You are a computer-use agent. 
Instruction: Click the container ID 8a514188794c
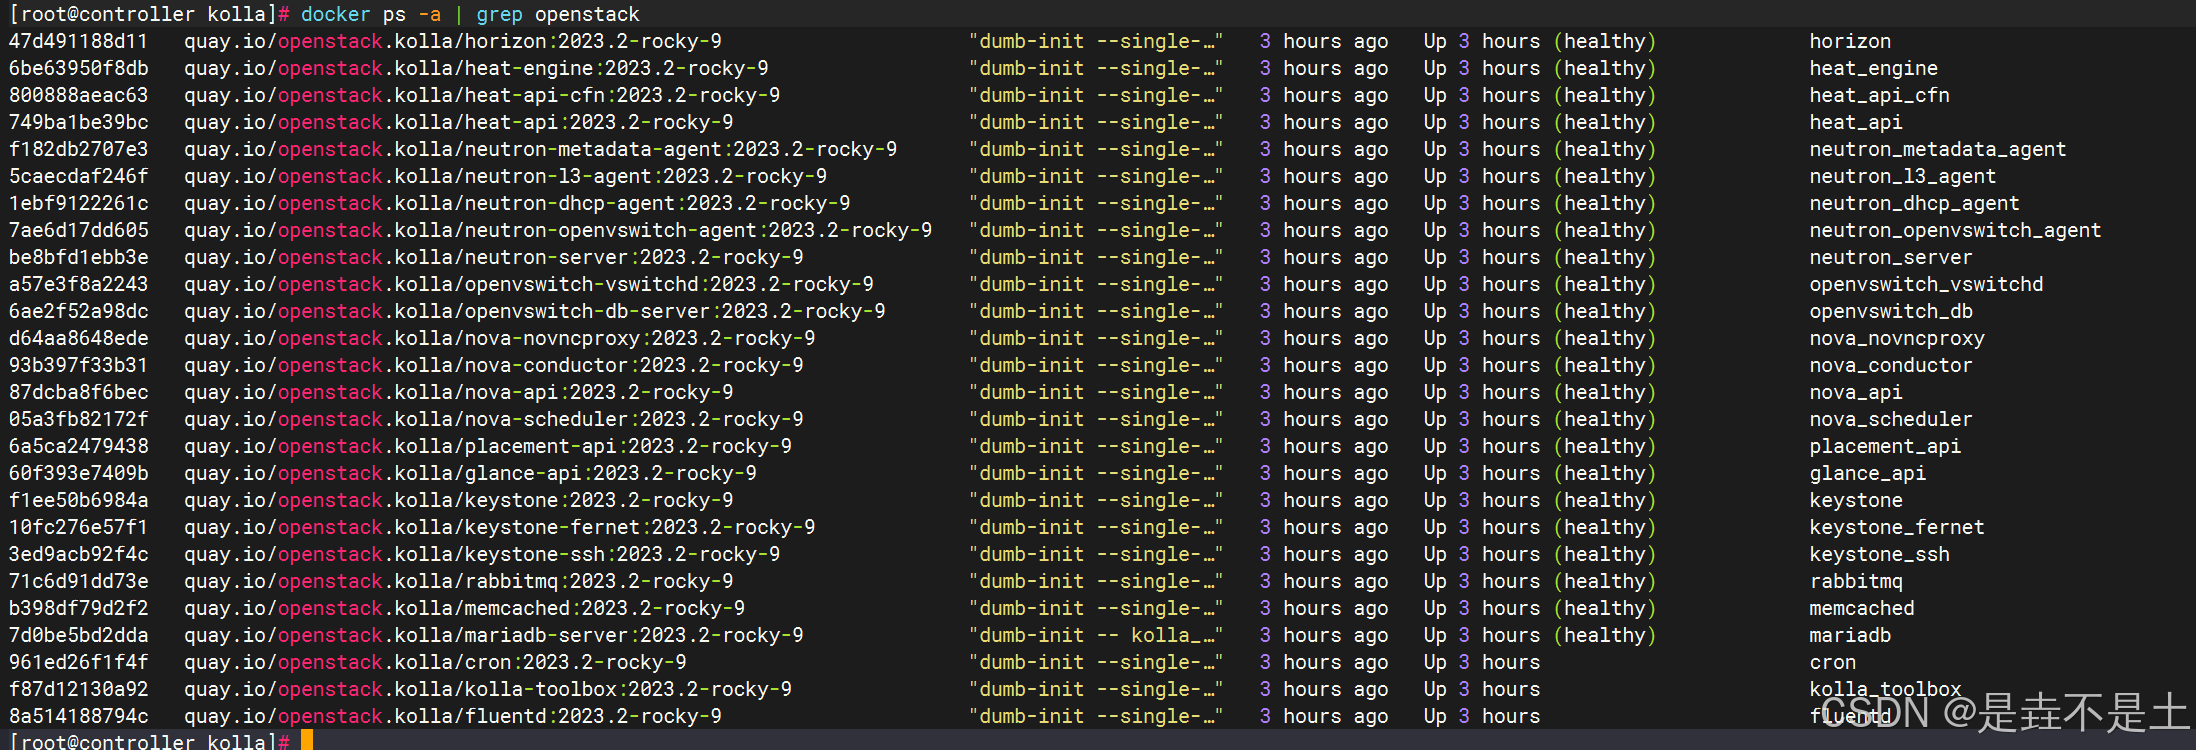[x=78, y=716]
